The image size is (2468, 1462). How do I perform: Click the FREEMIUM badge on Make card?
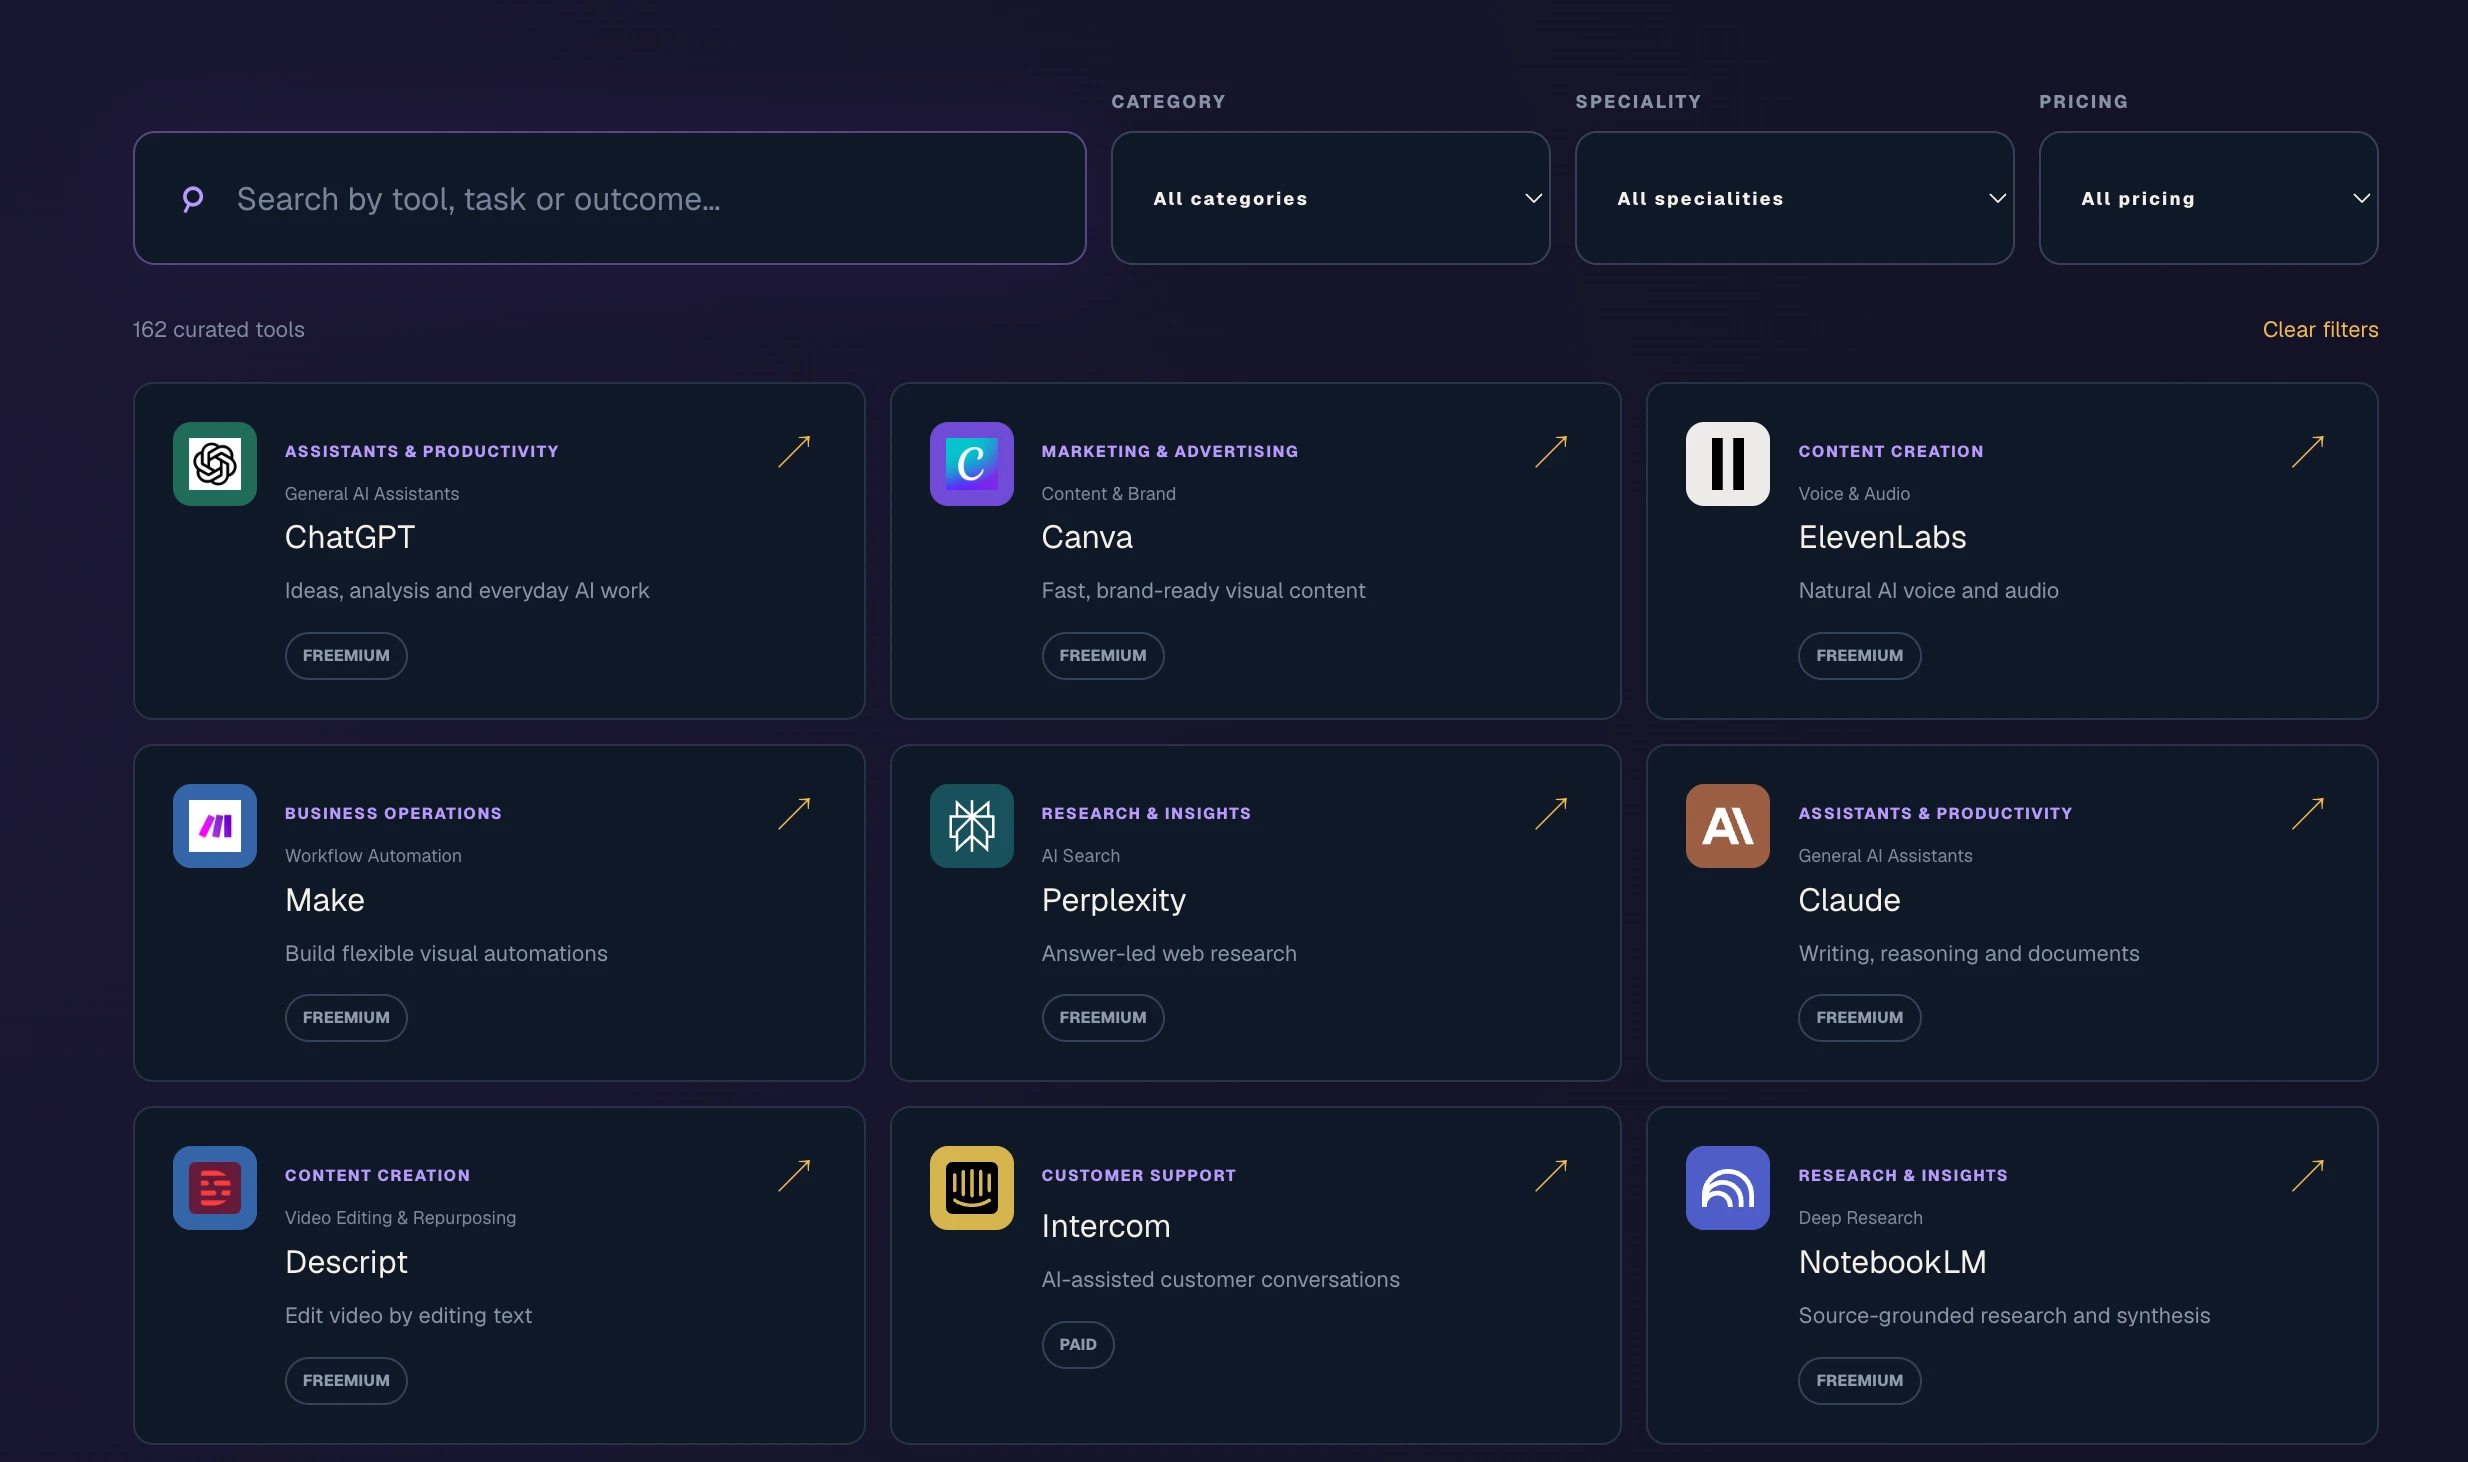click(x=346, y=1018)
